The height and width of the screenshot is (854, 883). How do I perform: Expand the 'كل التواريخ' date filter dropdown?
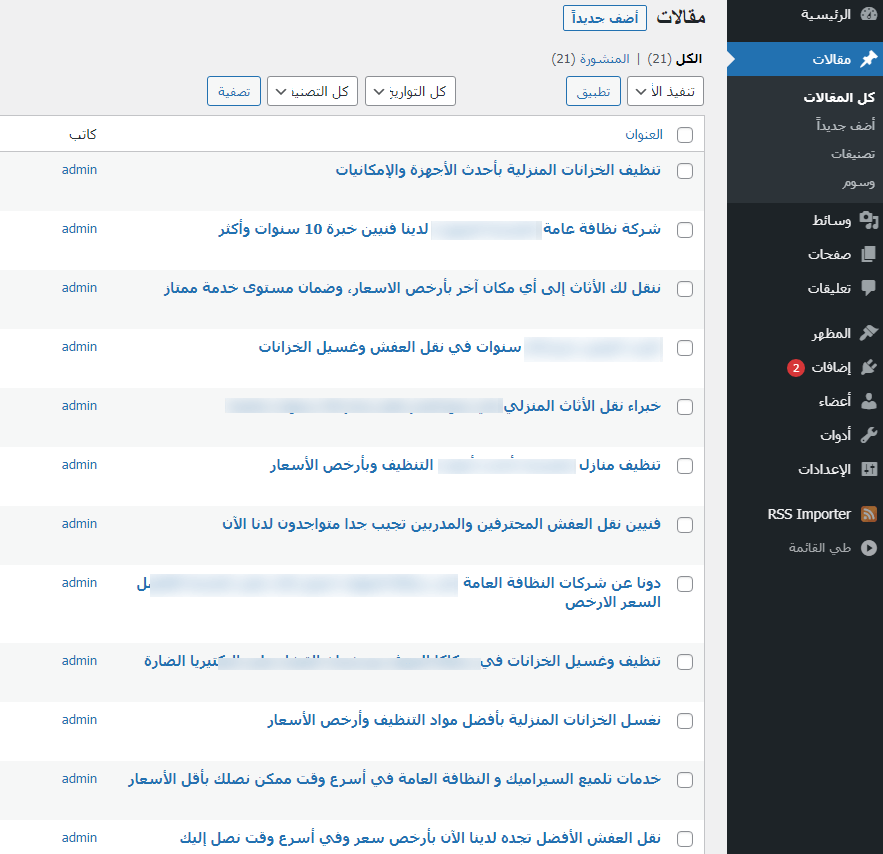tap(410, 92)
